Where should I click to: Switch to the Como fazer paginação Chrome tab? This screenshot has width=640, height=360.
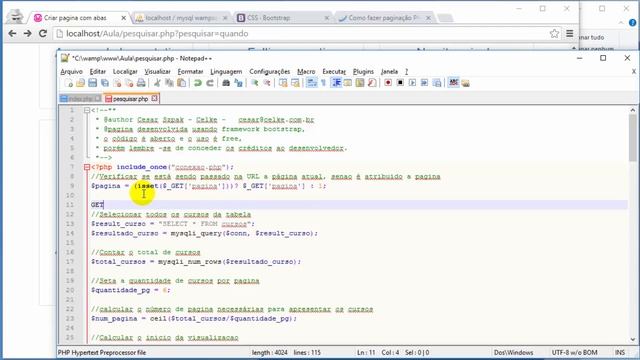click(x=384, y=18)
